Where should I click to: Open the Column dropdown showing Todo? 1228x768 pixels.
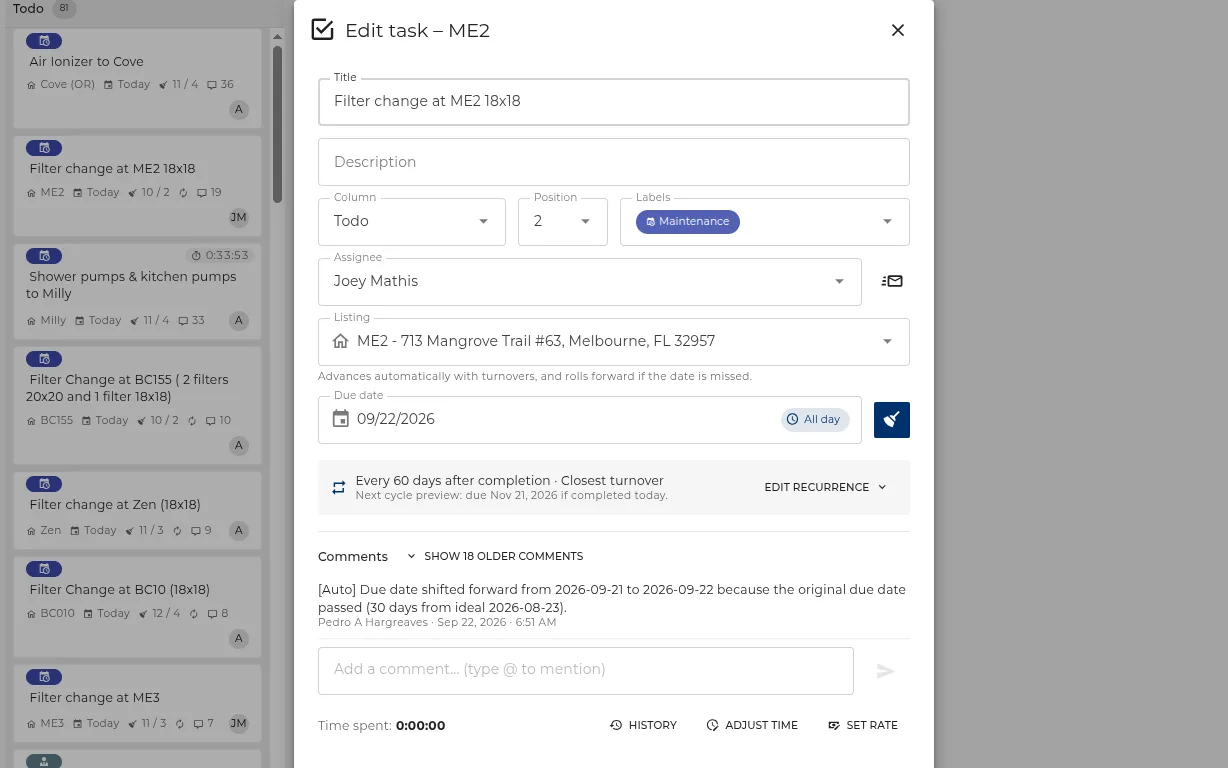[x=412, y=221]
